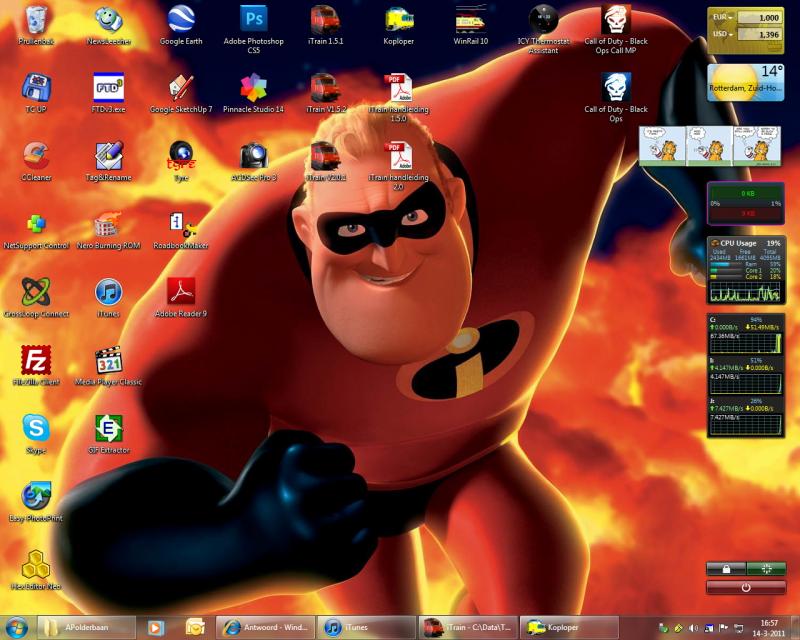800x640 pixels.
Task: Click the lock button in the shutdown gadget
Action: coord(726,569)
